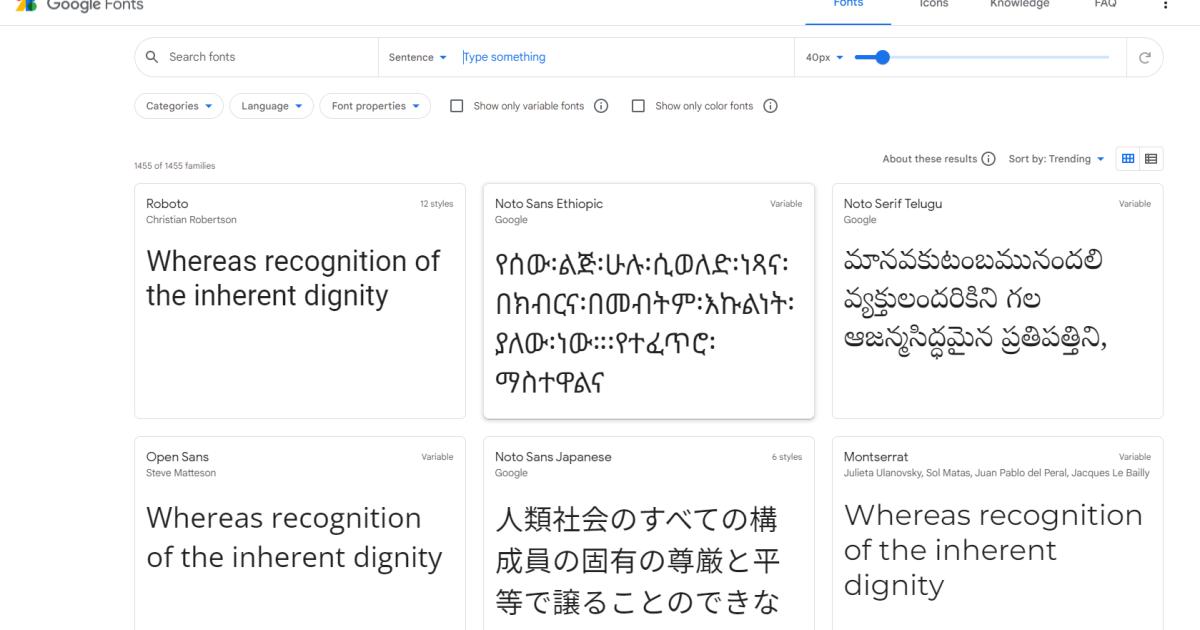Viewport: 1200px width, 630px height.
Task: Enable Show only color fonts checkbox
Action: pyautogui.click(x=638, y=106)
